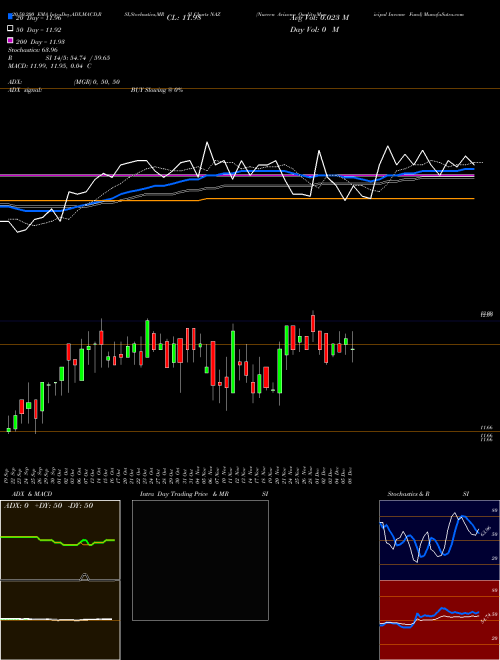
Task: Click the 'Avg Vol: 0.023 M' text
Action: pos(319,18)
